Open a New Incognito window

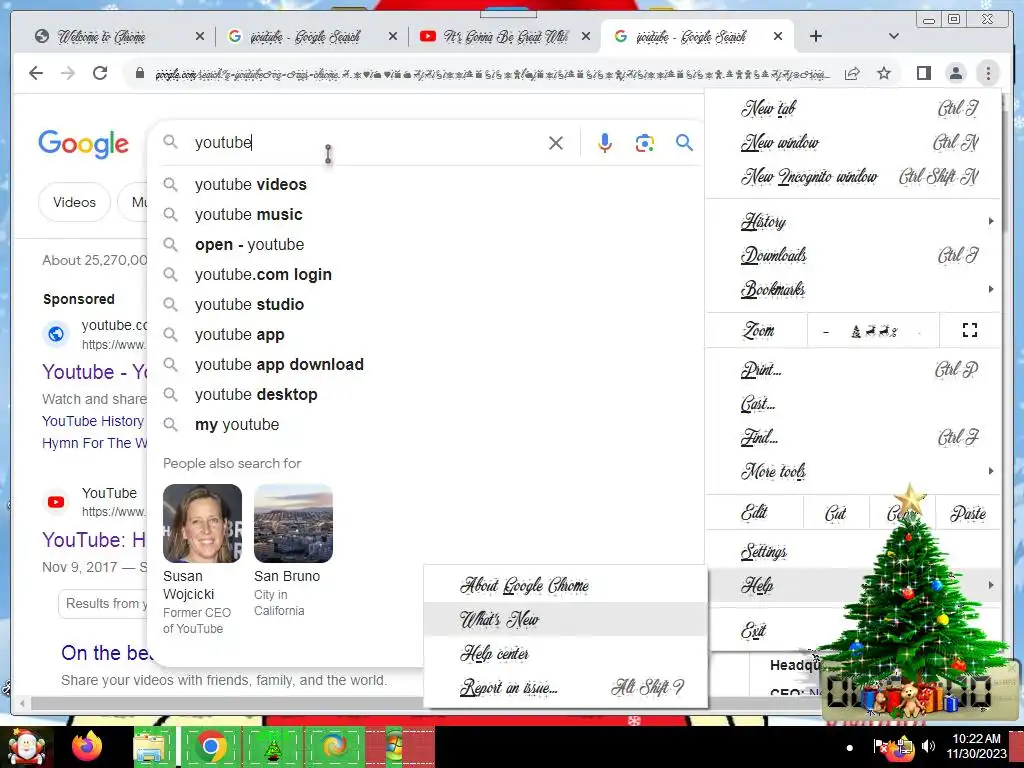854,176
